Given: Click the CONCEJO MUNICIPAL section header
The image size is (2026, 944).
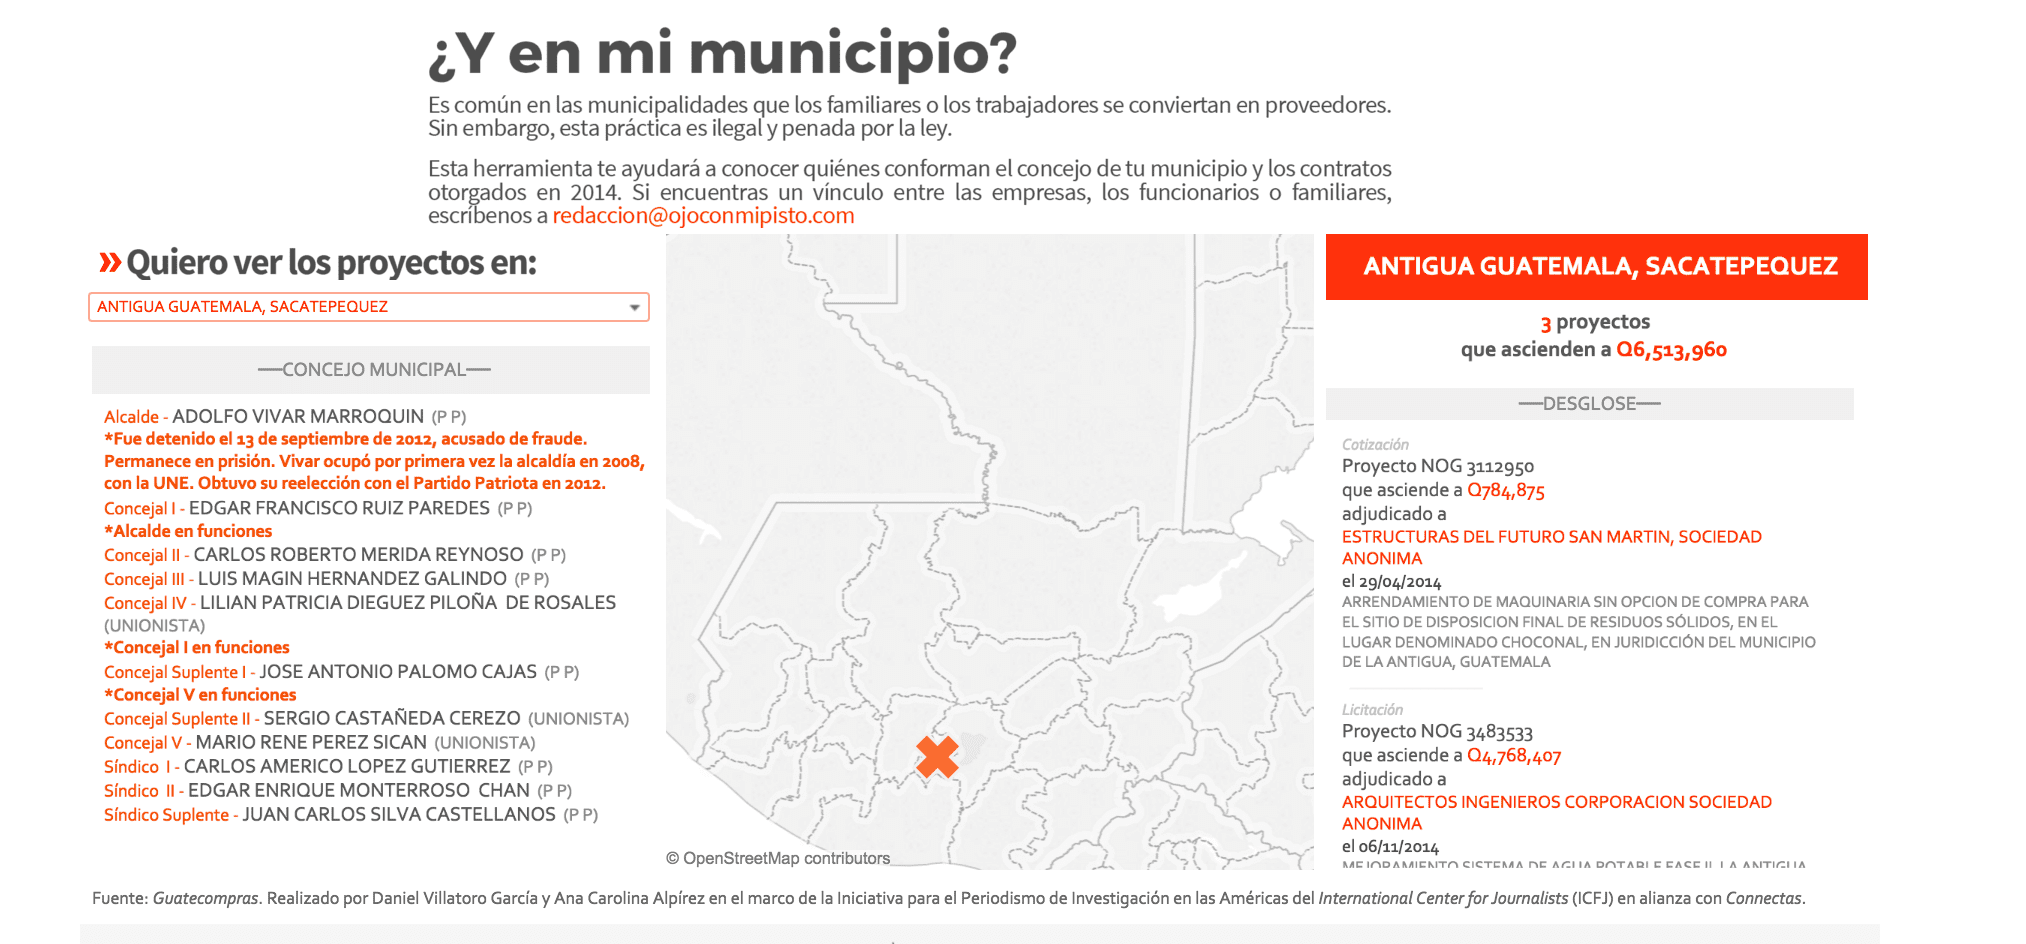Looking at the screenshot, I should (372, 370).
